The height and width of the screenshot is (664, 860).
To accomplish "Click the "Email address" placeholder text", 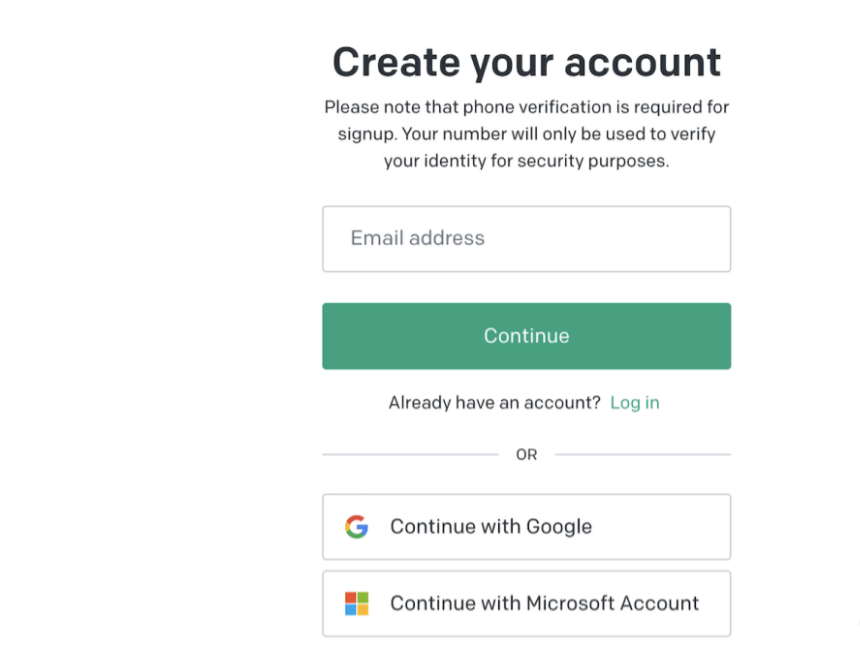I will 417,239.
